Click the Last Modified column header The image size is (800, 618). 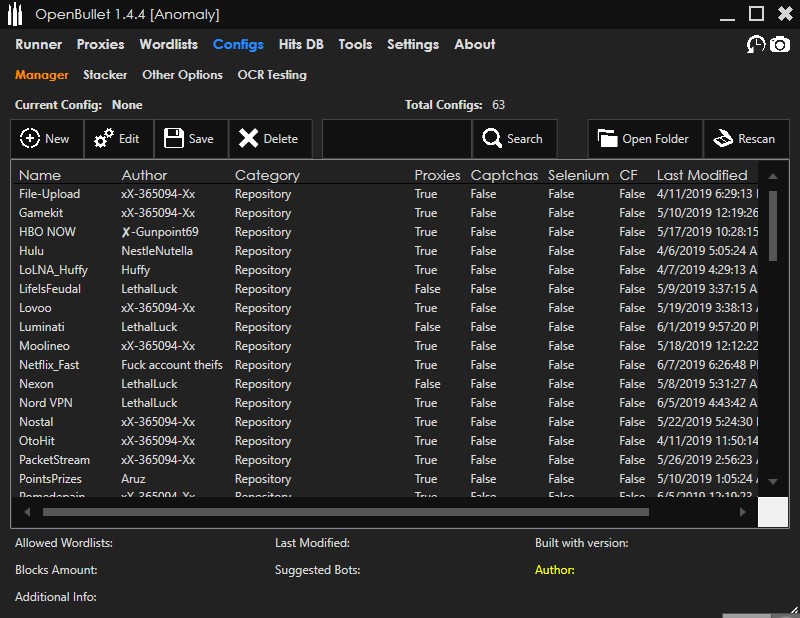click(x=702, y=175)
